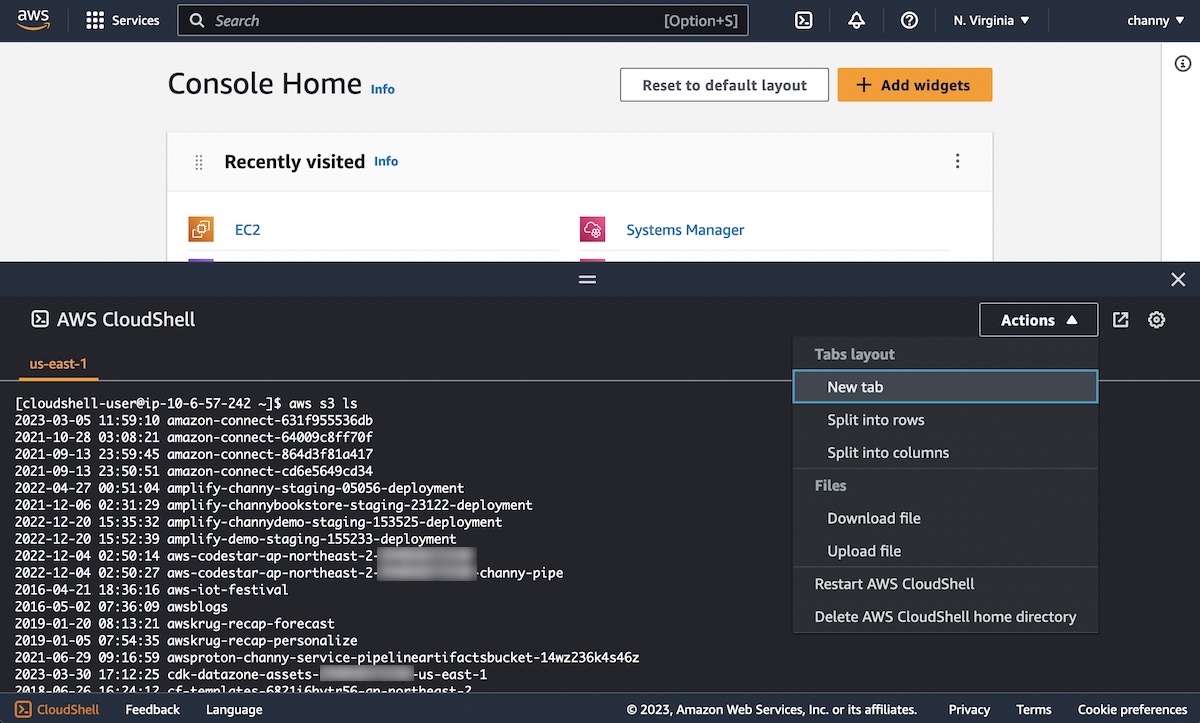Viewport: 1200px width, 723px height.
Task: Choose Download file from the menu
Action: coord(945,518)
